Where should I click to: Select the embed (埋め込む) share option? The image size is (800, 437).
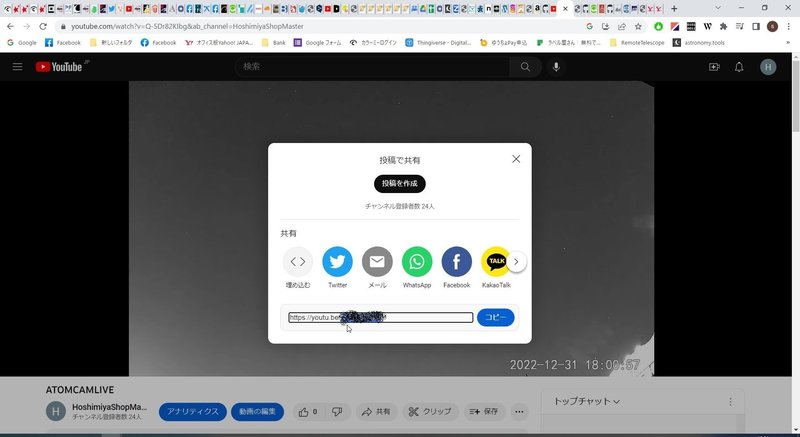pos(298,262)
